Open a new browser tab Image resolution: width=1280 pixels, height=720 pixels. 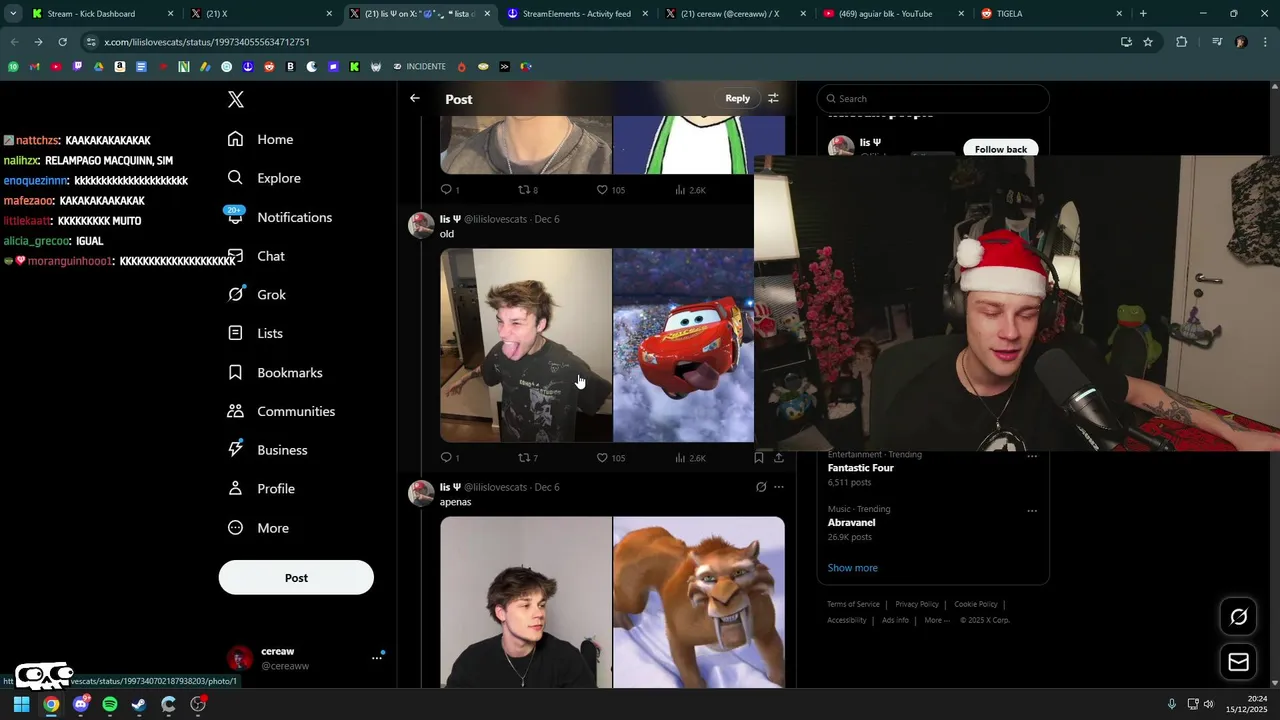pyautogui.click(x=1143, y=14)
